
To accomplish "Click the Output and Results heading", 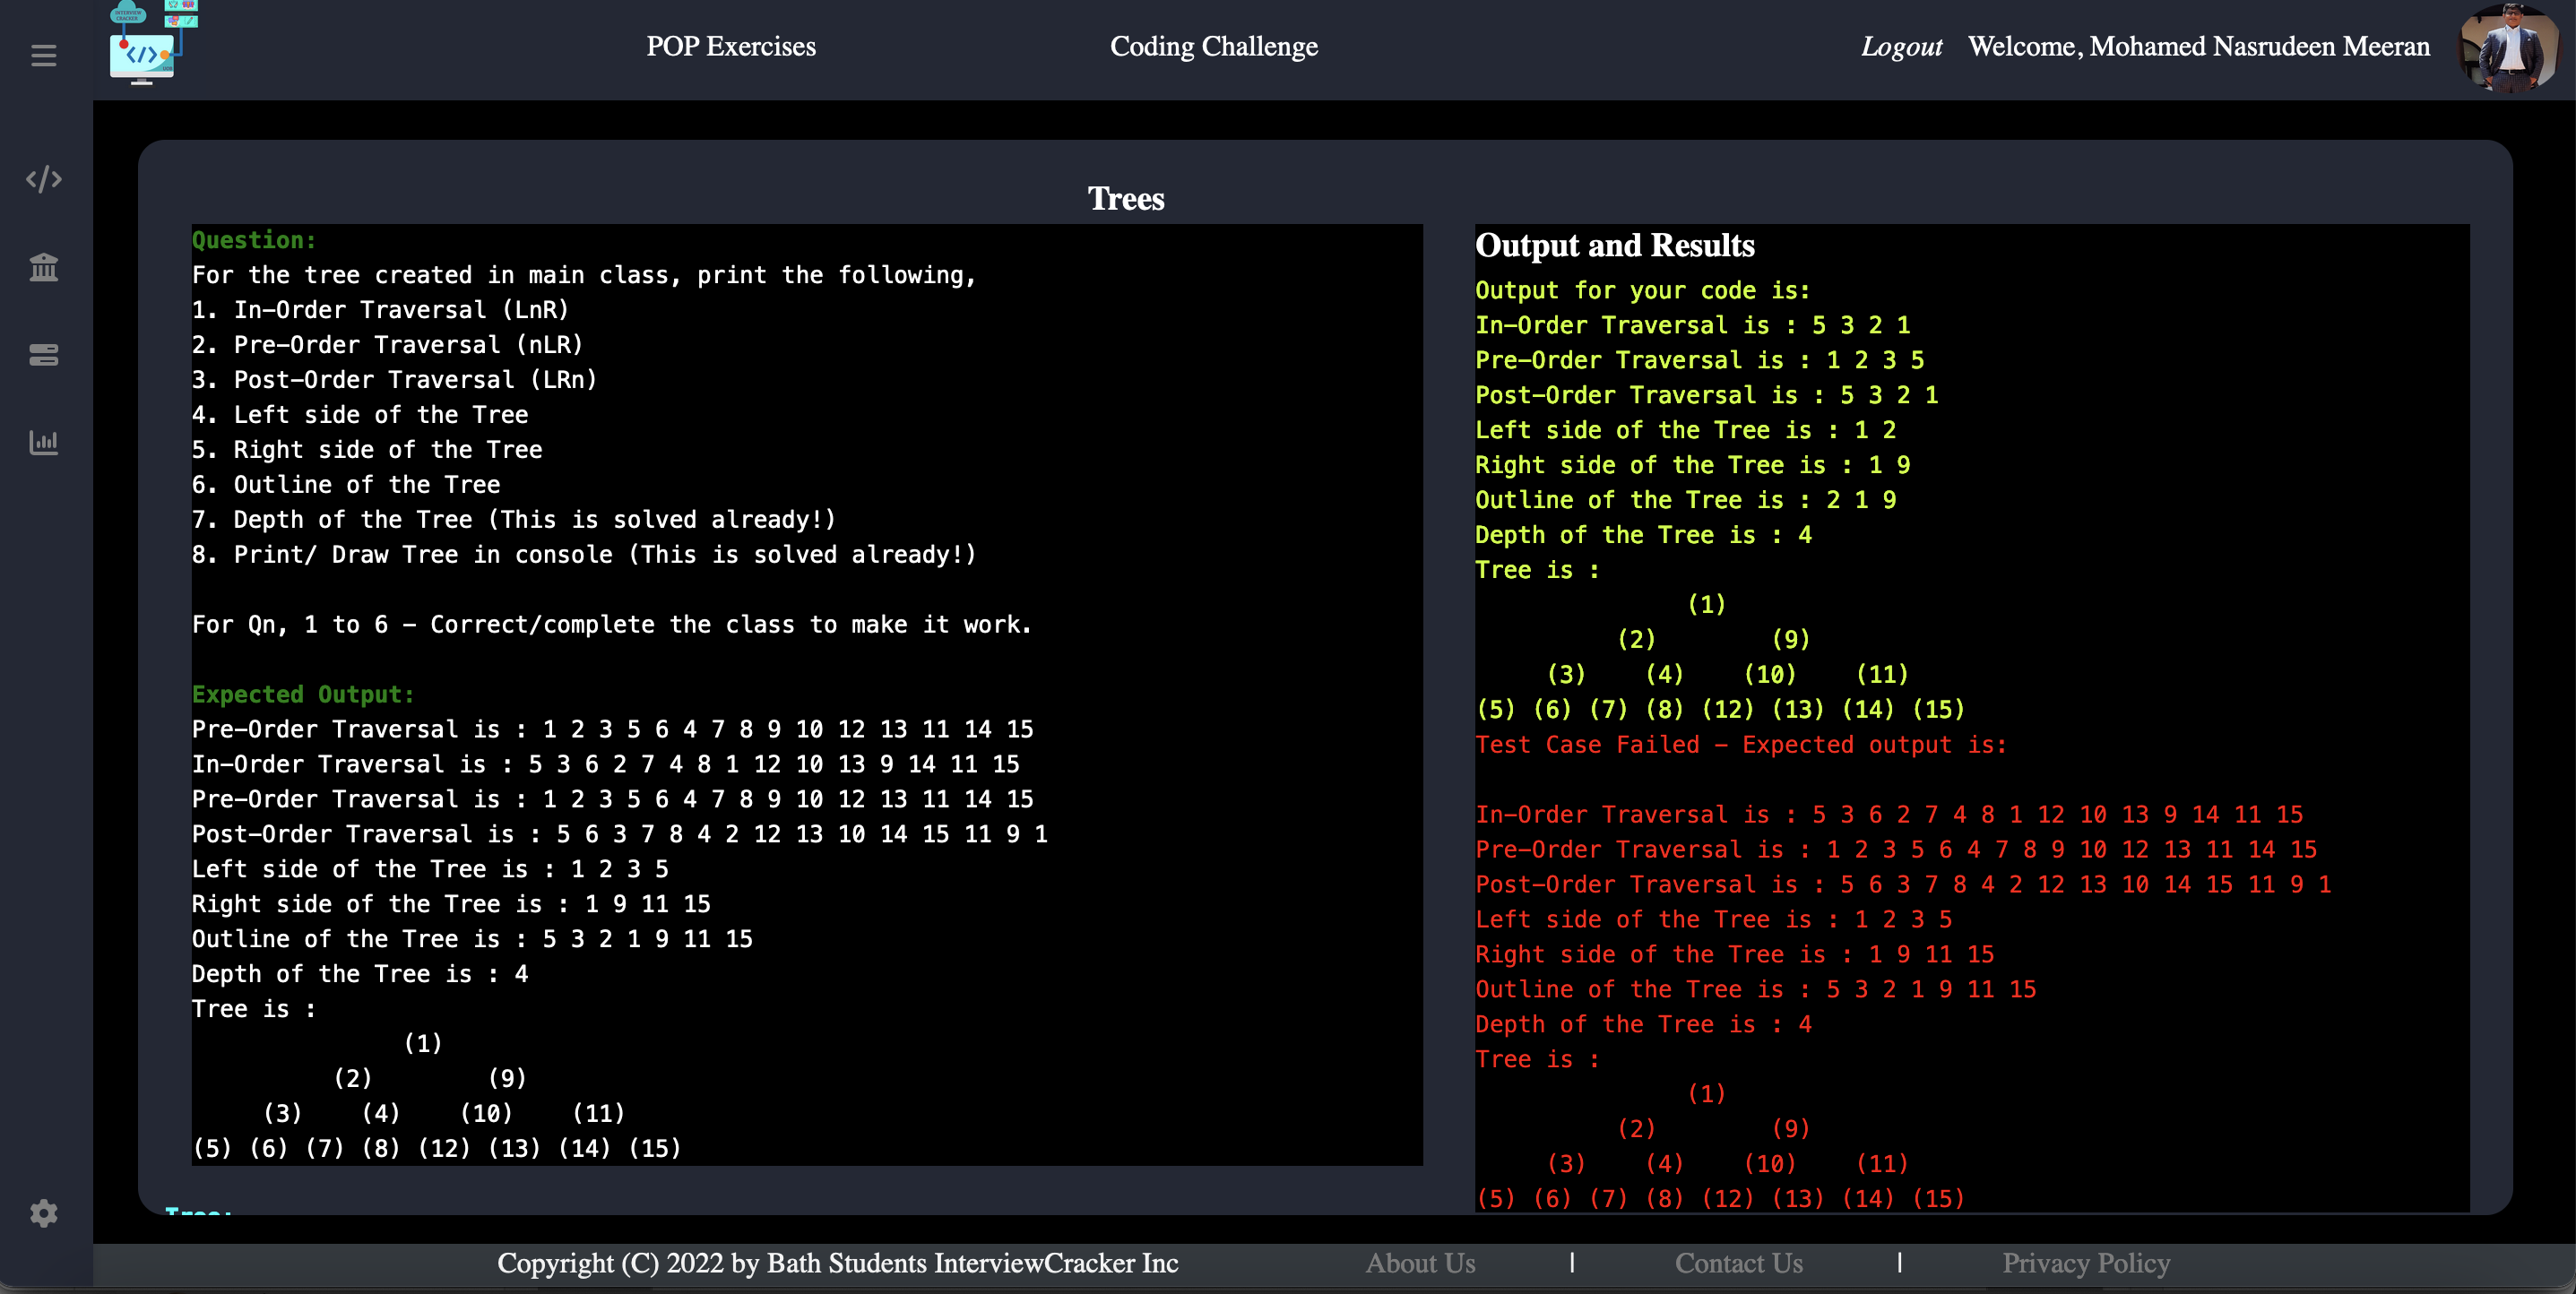I will (1615, 245).
